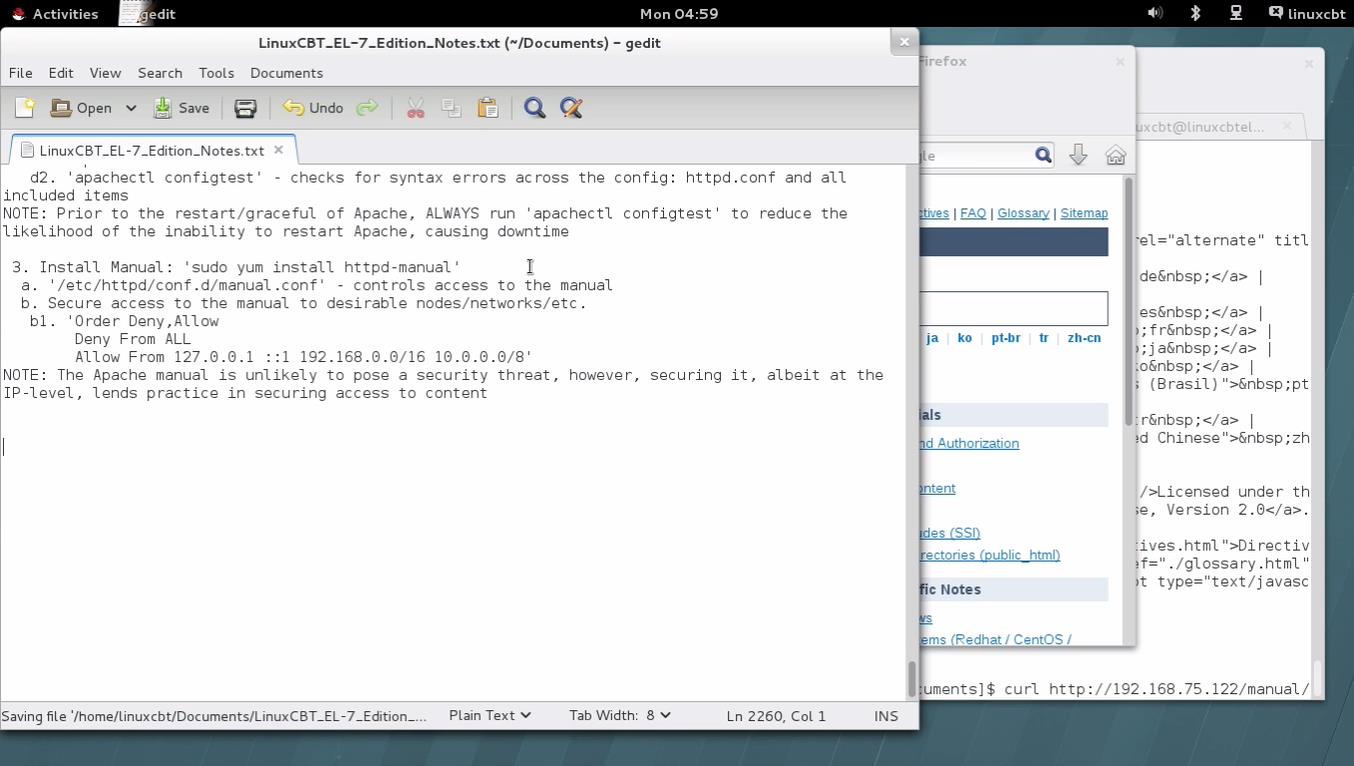Open the clock showing Mon 04:59
The height and width of the screenshot is (766, 1354).
[679, 14]
